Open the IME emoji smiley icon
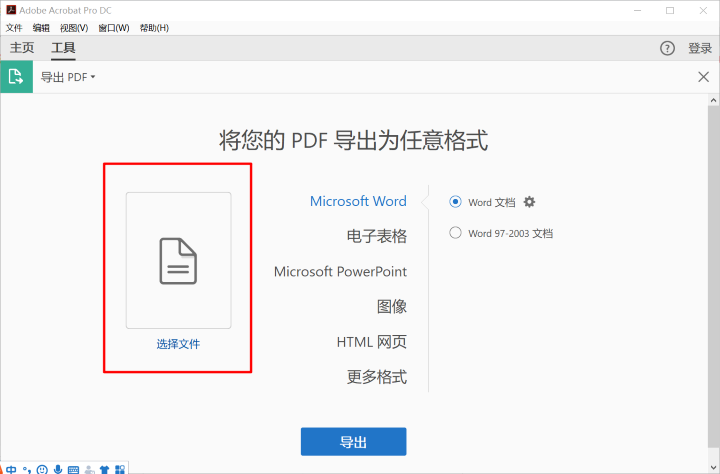 pos(42,468)
